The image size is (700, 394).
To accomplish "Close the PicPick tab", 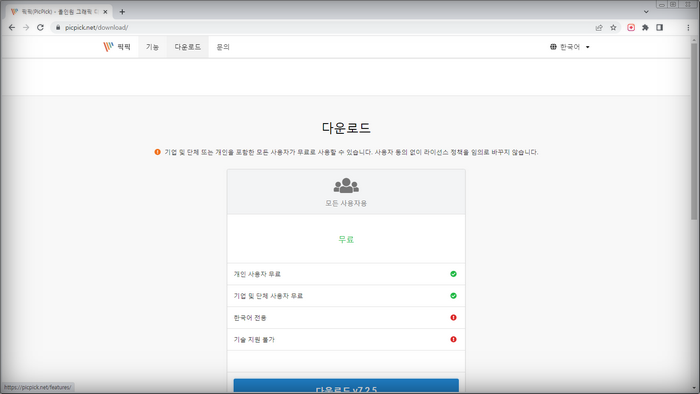I will coord(105,12).
